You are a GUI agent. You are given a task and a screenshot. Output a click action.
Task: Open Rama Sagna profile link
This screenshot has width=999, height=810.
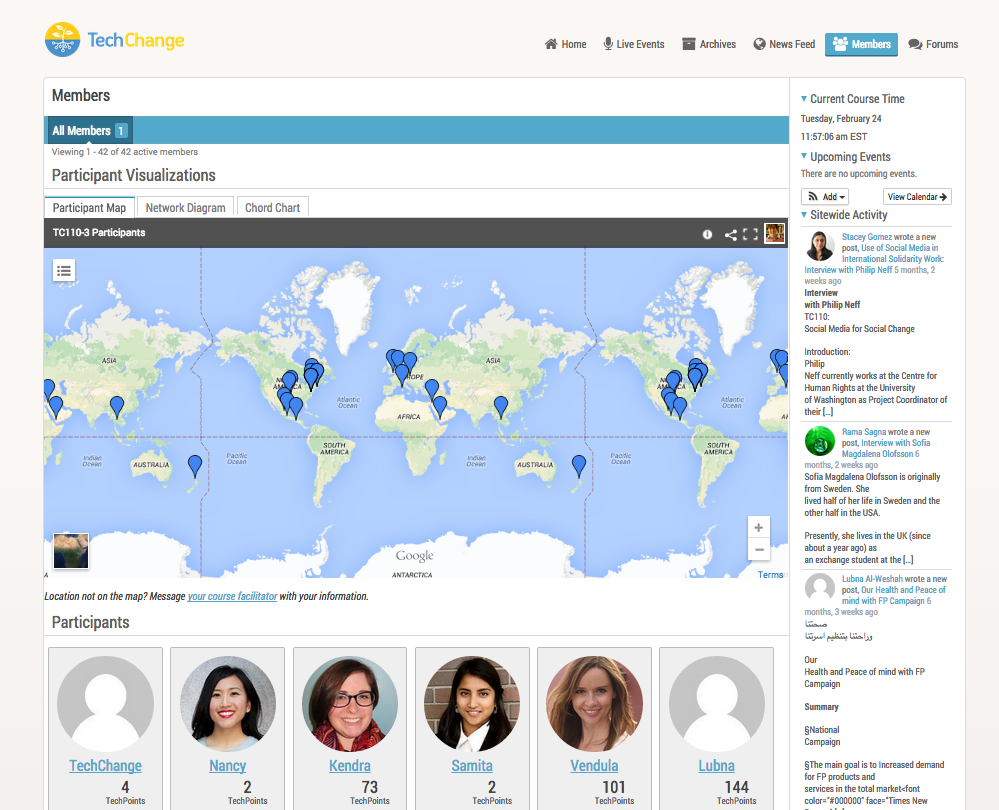(864, 432)
